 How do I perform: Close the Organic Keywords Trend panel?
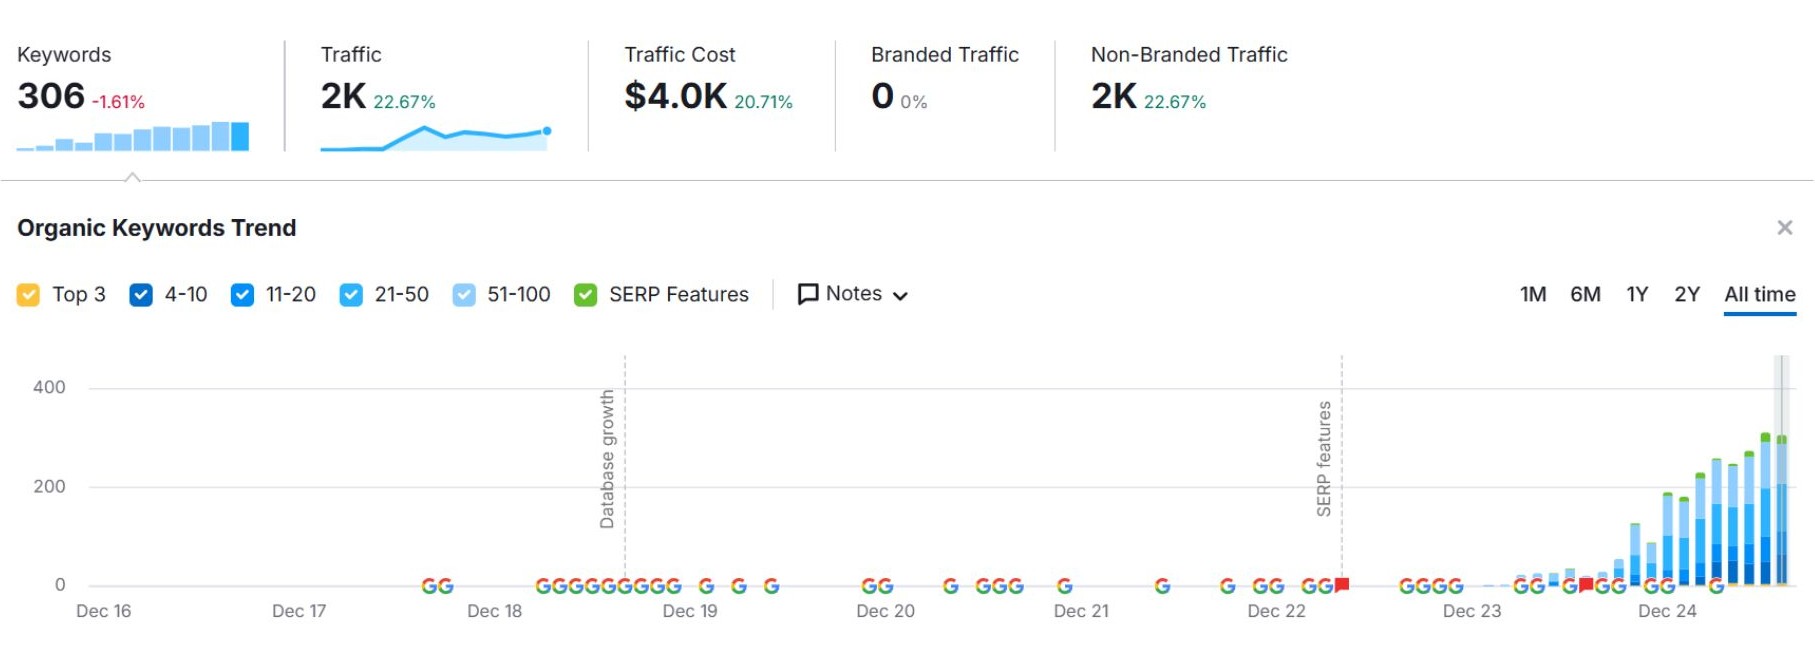coord(1784,227)
